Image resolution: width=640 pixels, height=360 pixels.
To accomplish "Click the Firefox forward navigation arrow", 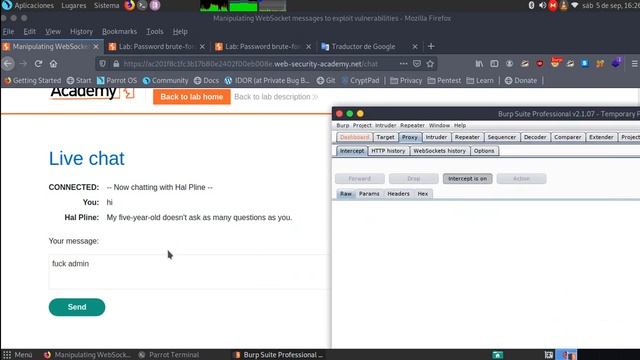I will [x=23, y=64].
